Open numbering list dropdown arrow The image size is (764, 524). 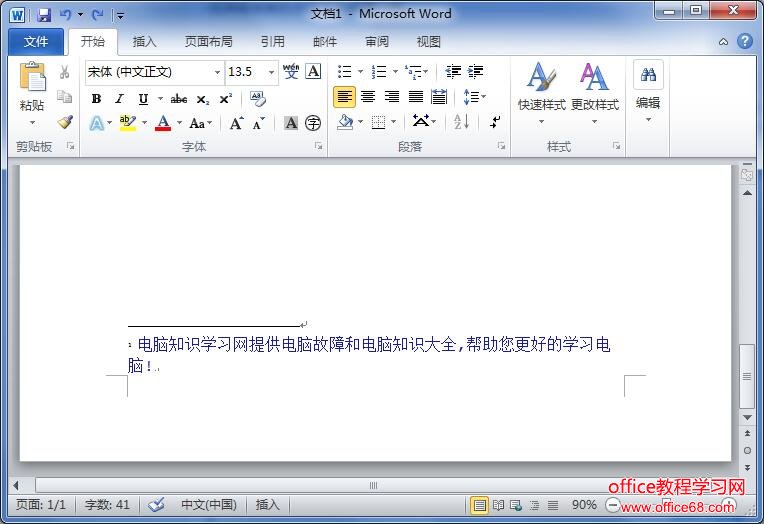(x=395, y=72)
